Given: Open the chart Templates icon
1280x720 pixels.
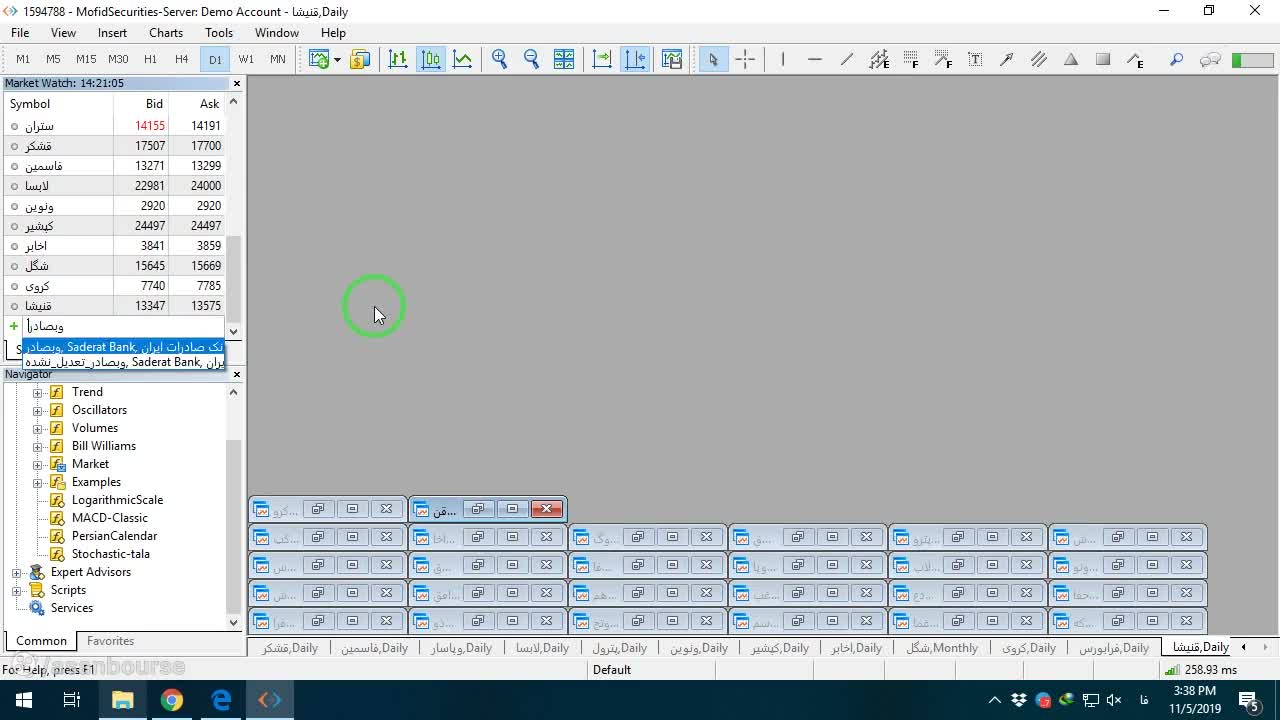Looking at the screenshot, I should click(672, 60).
